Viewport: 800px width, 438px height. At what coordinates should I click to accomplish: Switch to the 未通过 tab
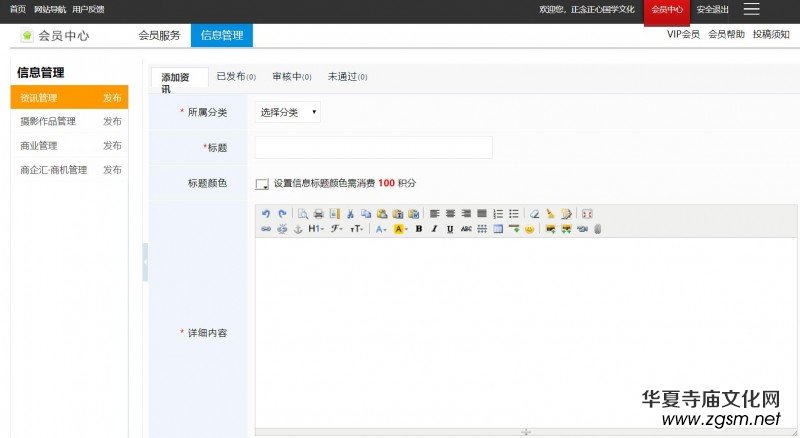tap(347, 76)
